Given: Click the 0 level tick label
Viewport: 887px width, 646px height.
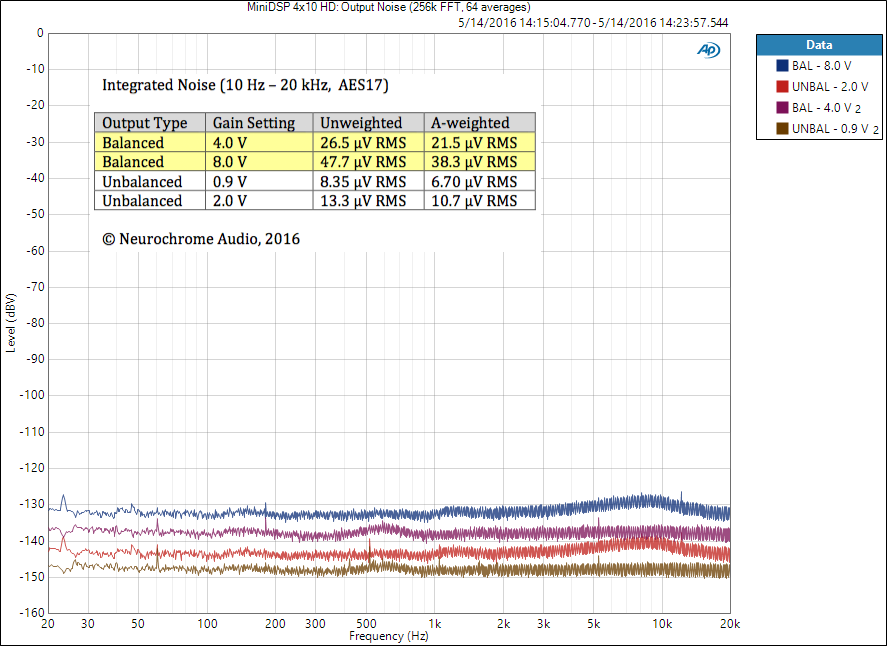Looking at the screenshot, I should point(40,33).
